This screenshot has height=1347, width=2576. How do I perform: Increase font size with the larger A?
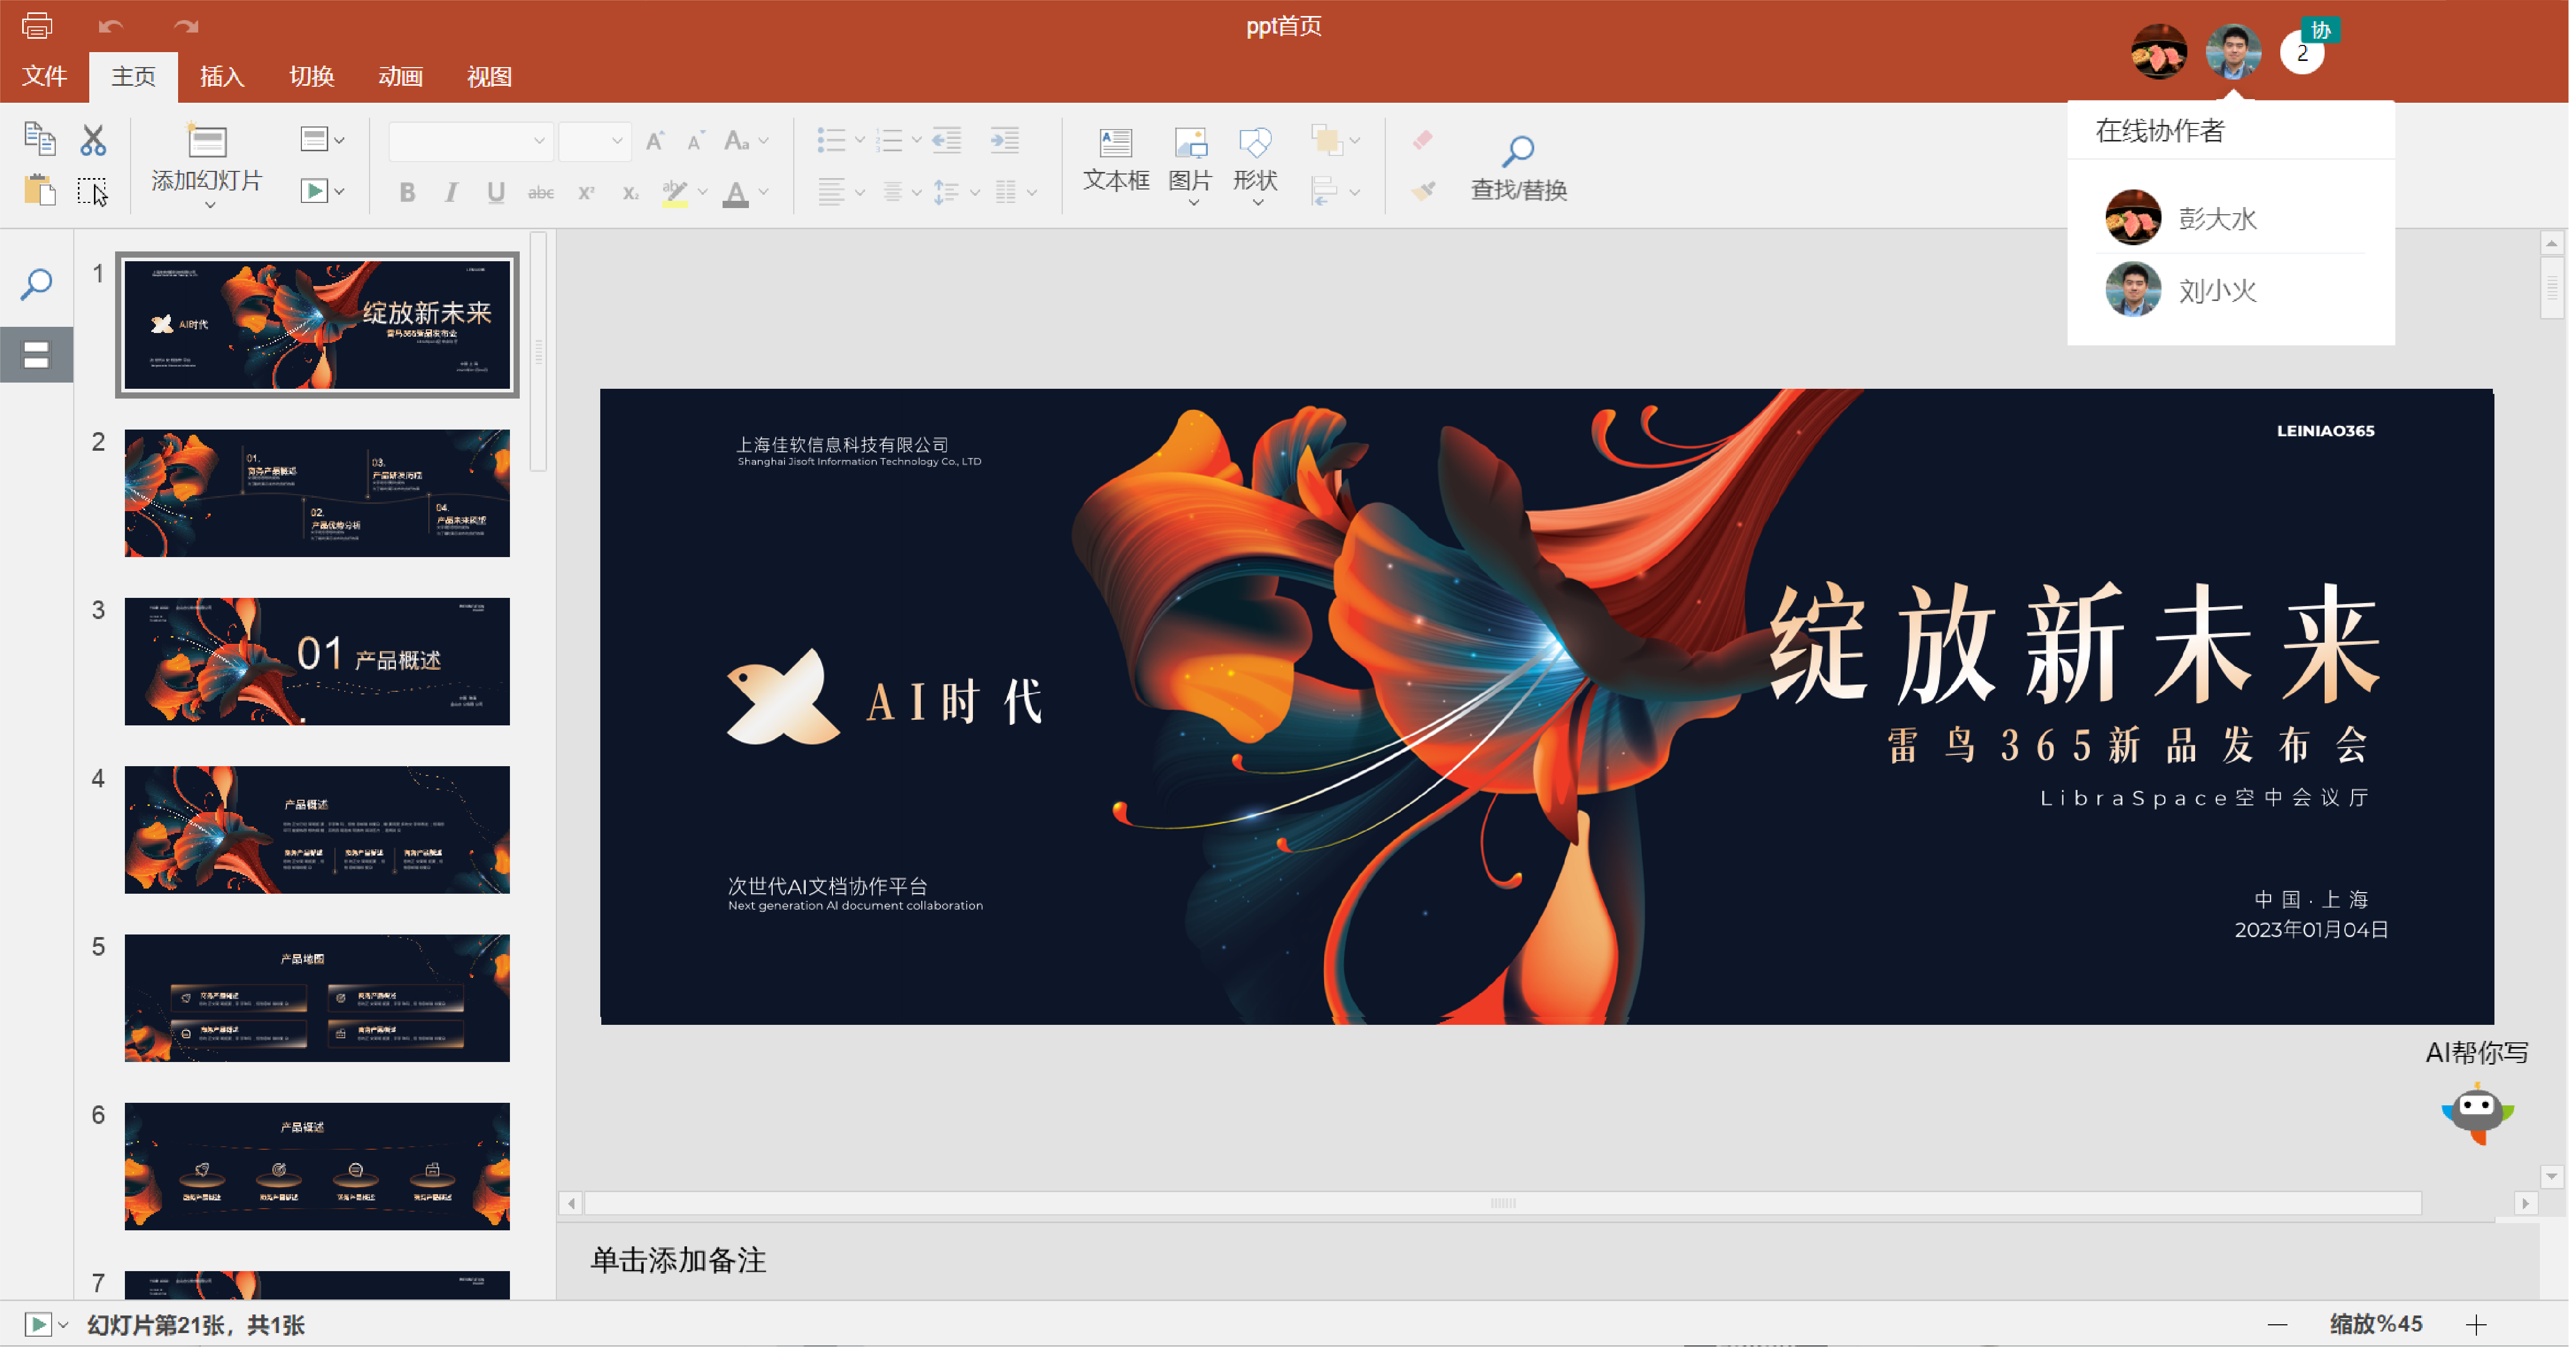point(656,141)
